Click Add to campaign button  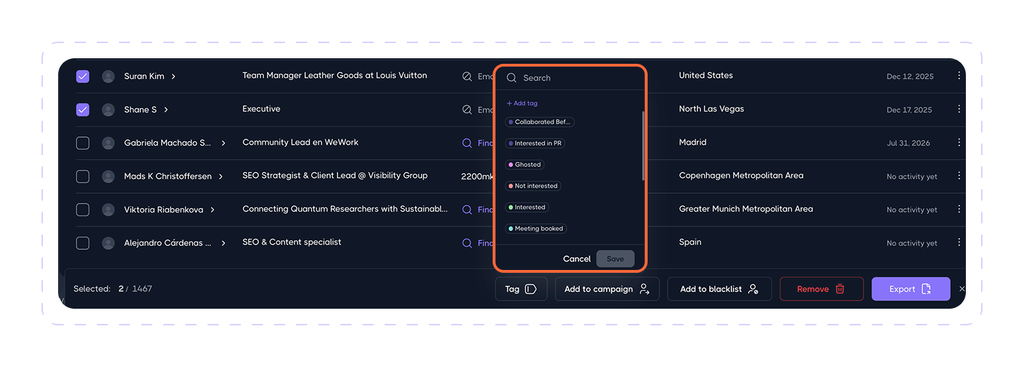pyautogui.click(x=607, y=289)
